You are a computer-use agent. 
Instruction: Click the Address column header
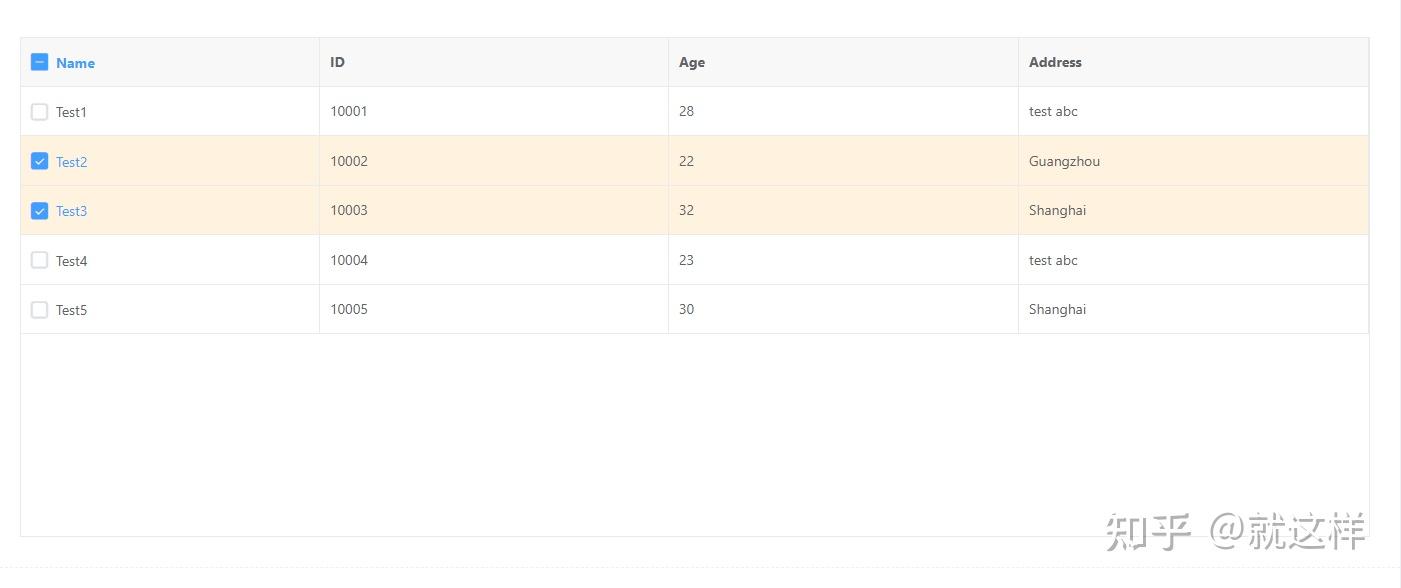point(1055,62)
